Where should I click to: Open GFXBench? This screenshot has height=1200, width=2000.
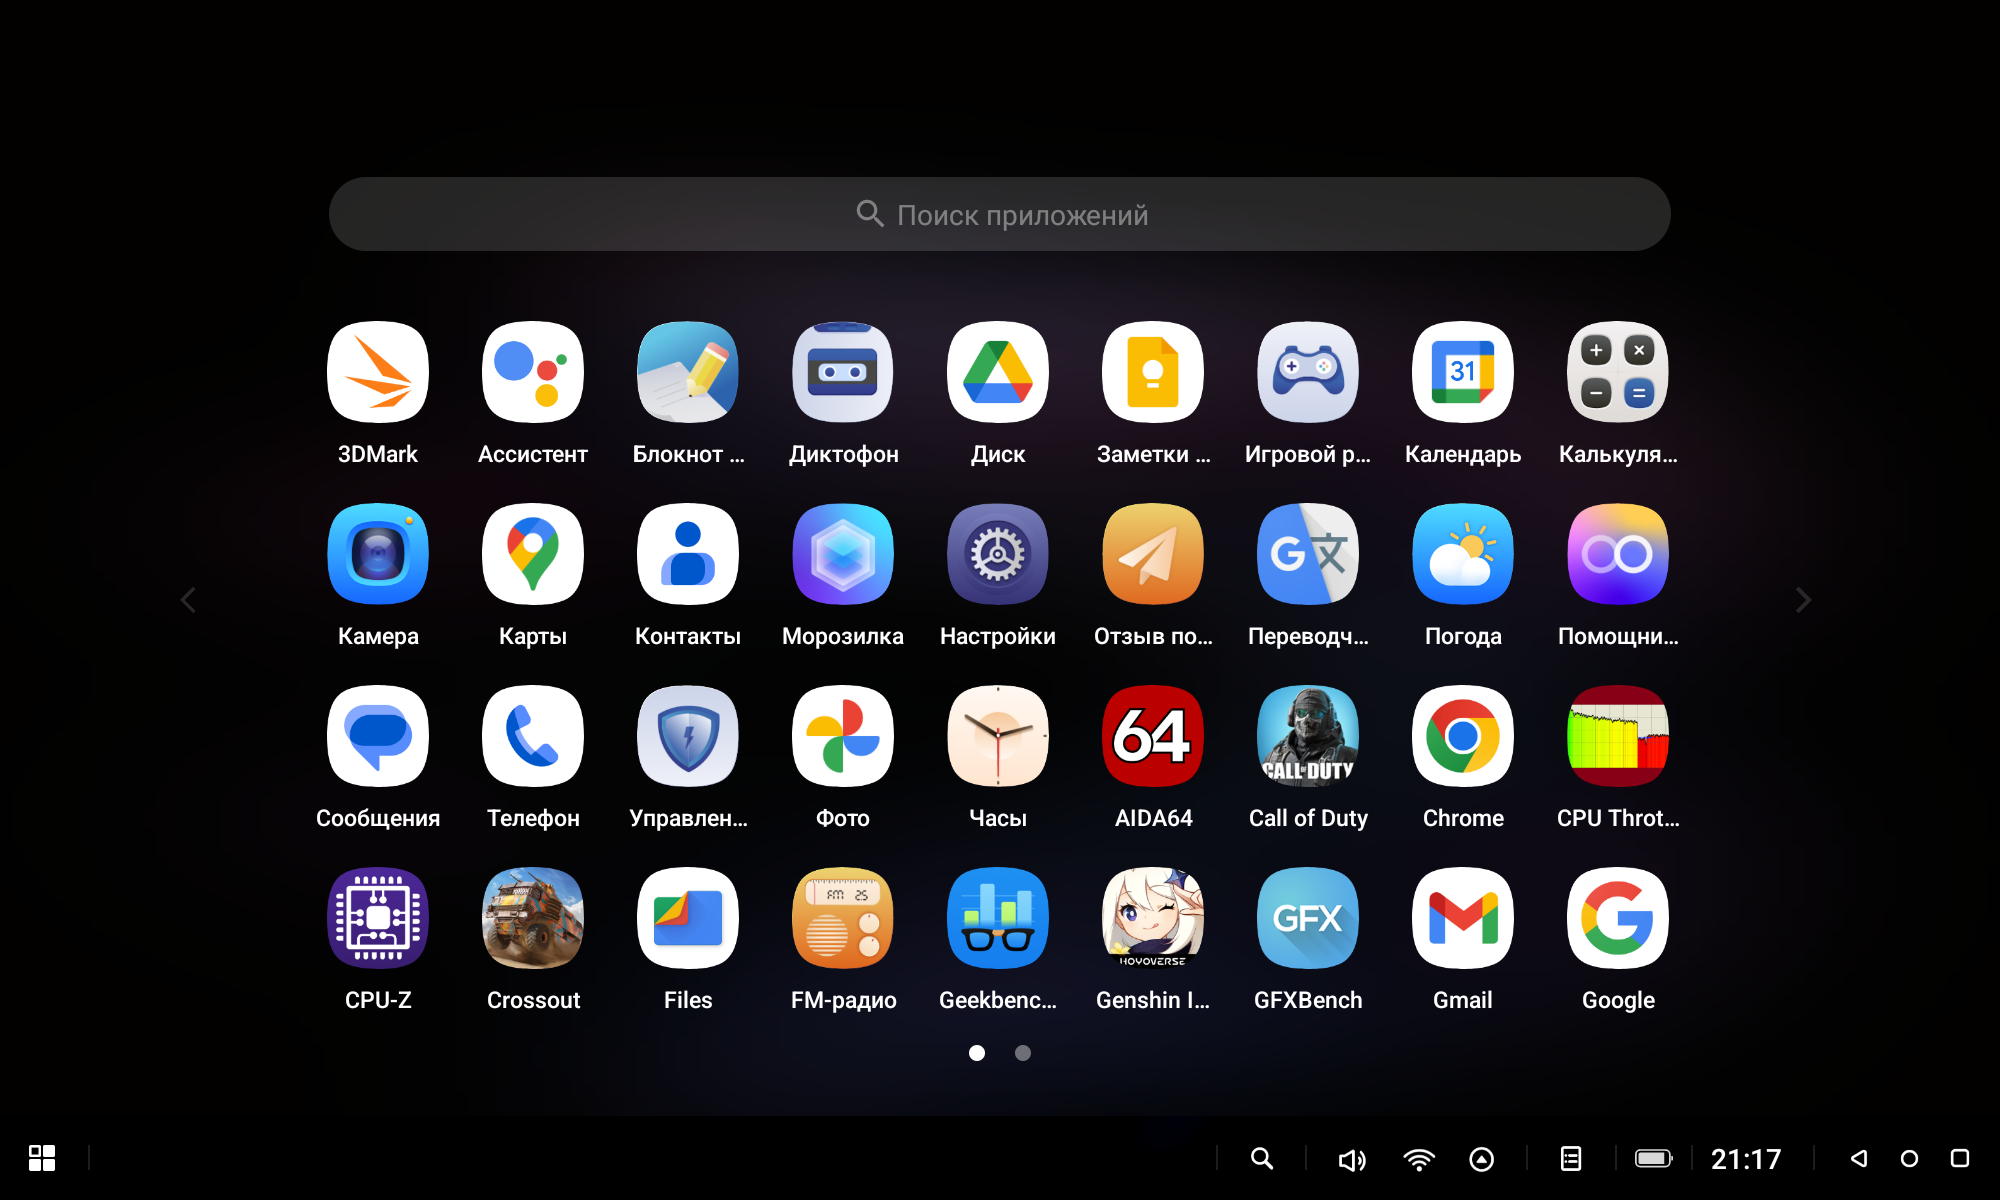[1308, 918]
